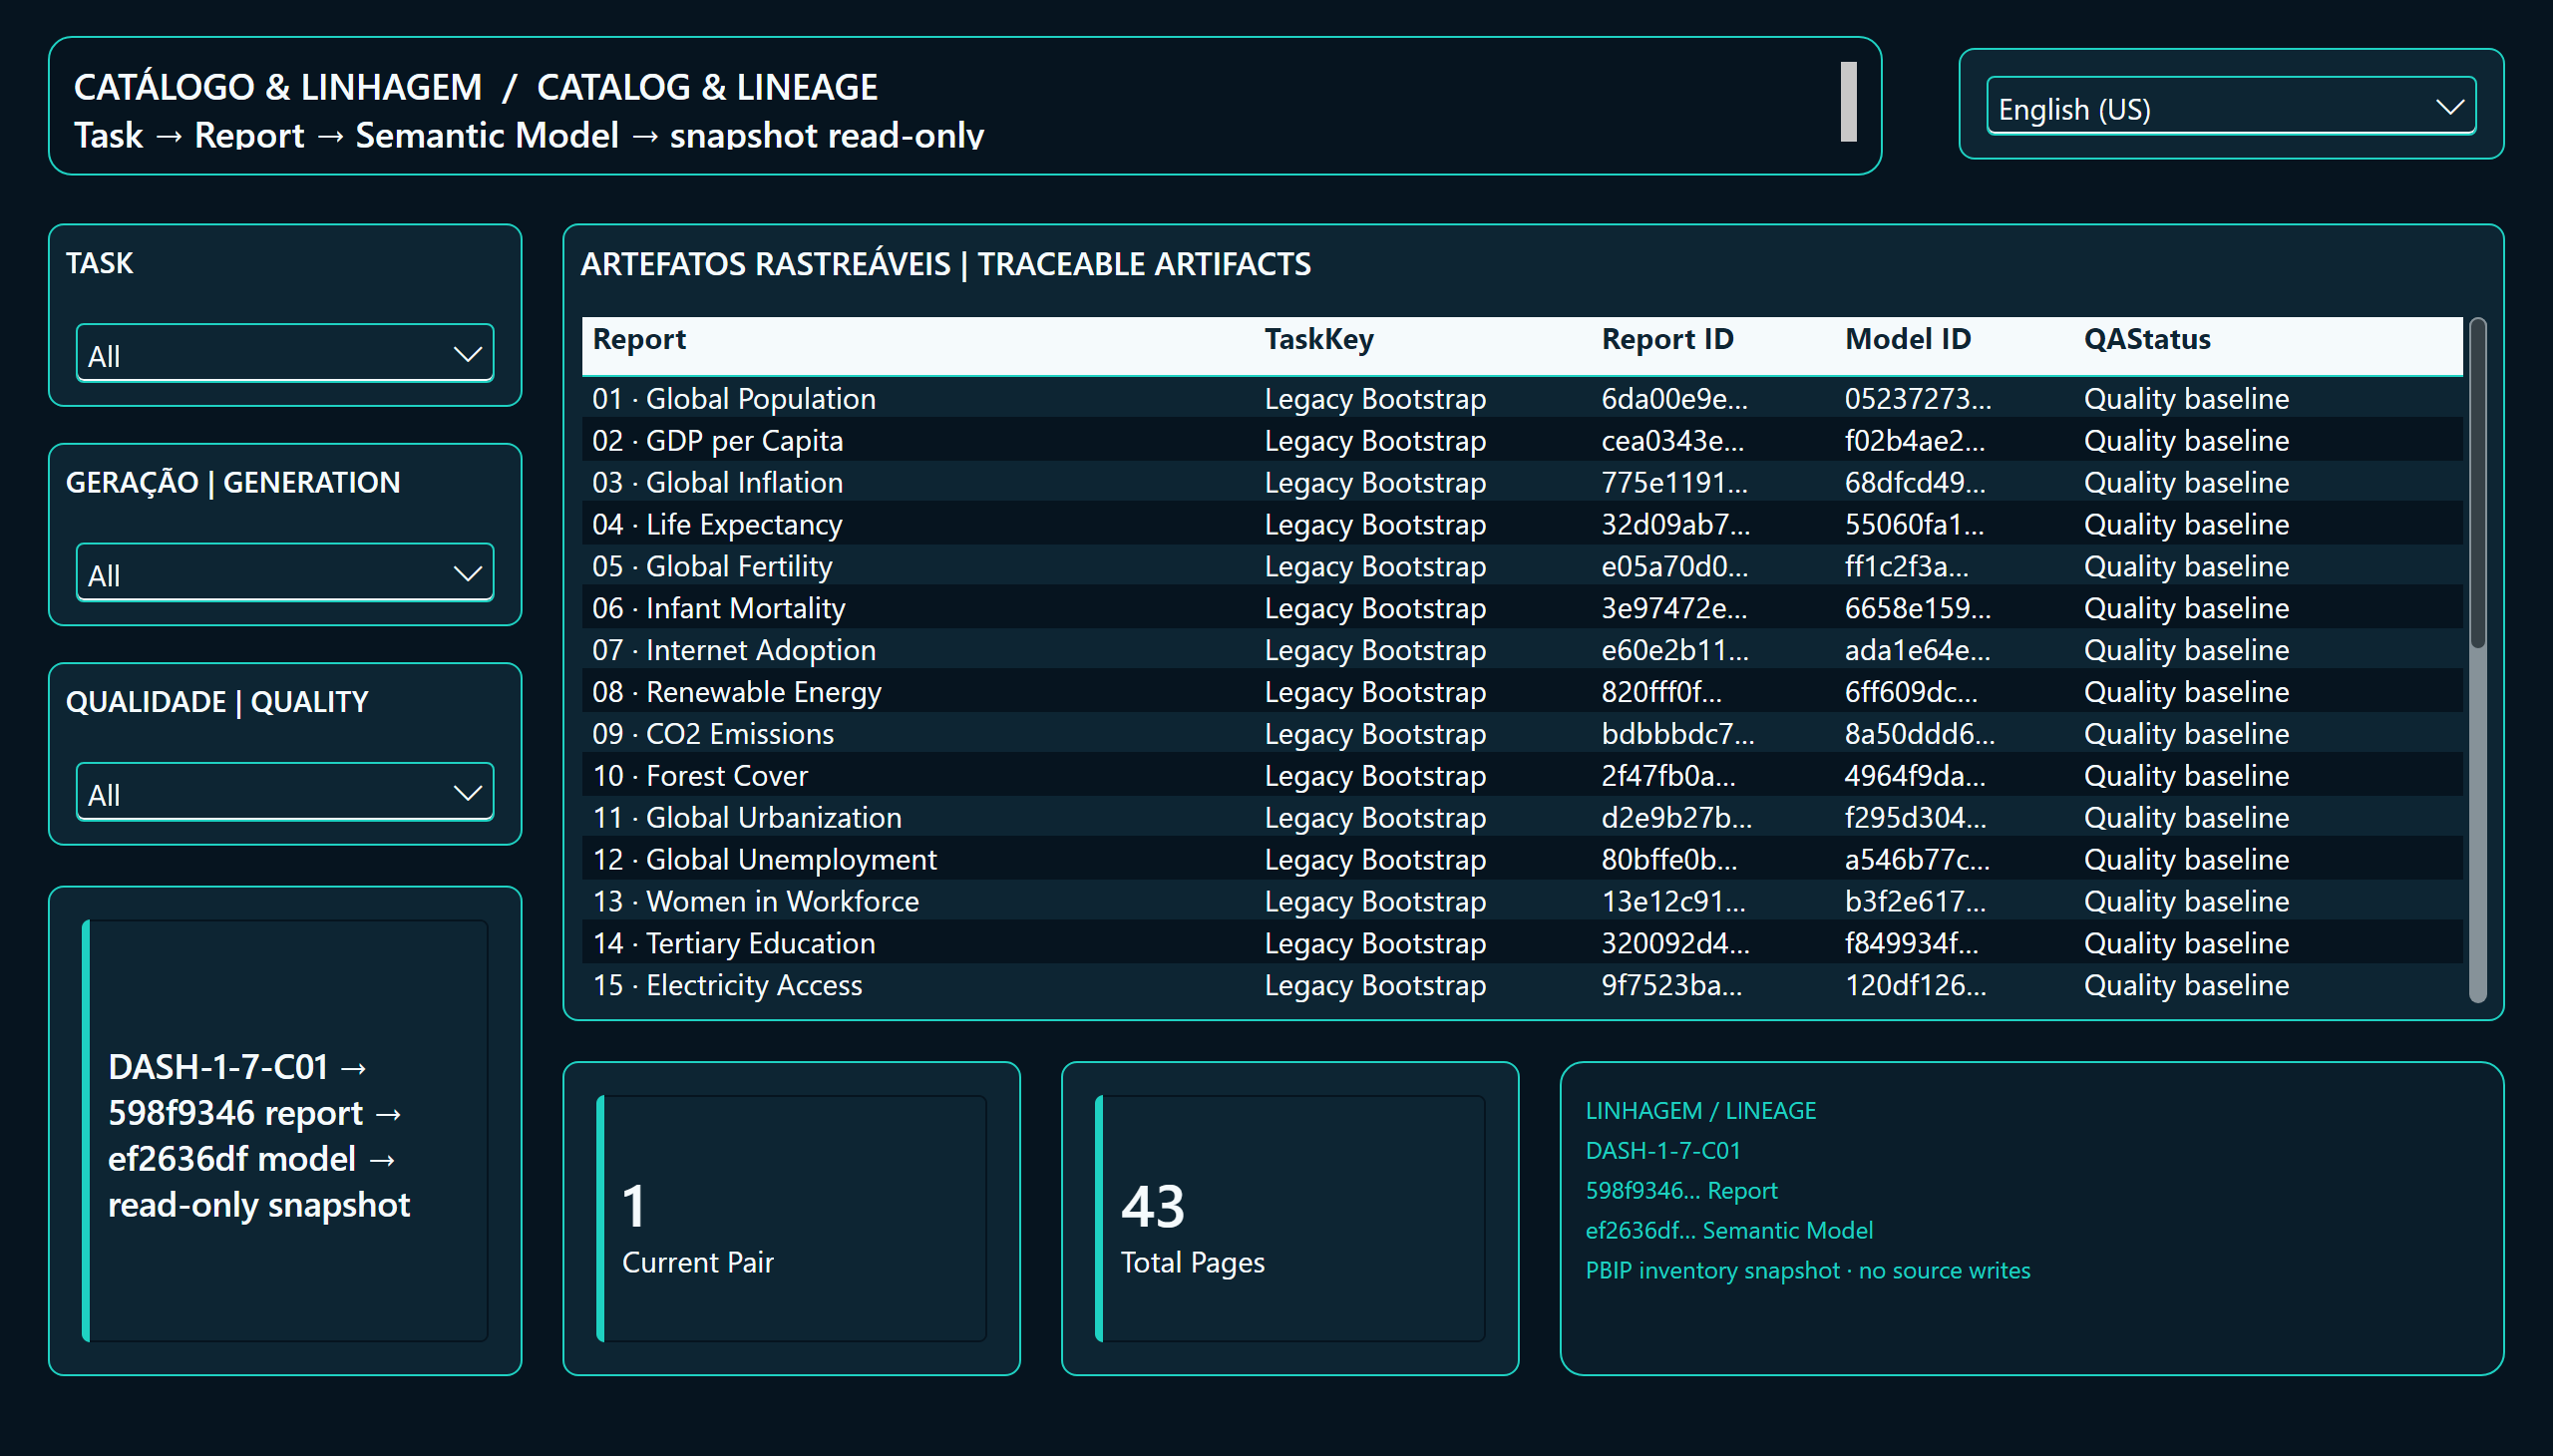Click the title header scrollbar thumb
Screen dimensions: 2553x1456
(x=1848, y=102)
